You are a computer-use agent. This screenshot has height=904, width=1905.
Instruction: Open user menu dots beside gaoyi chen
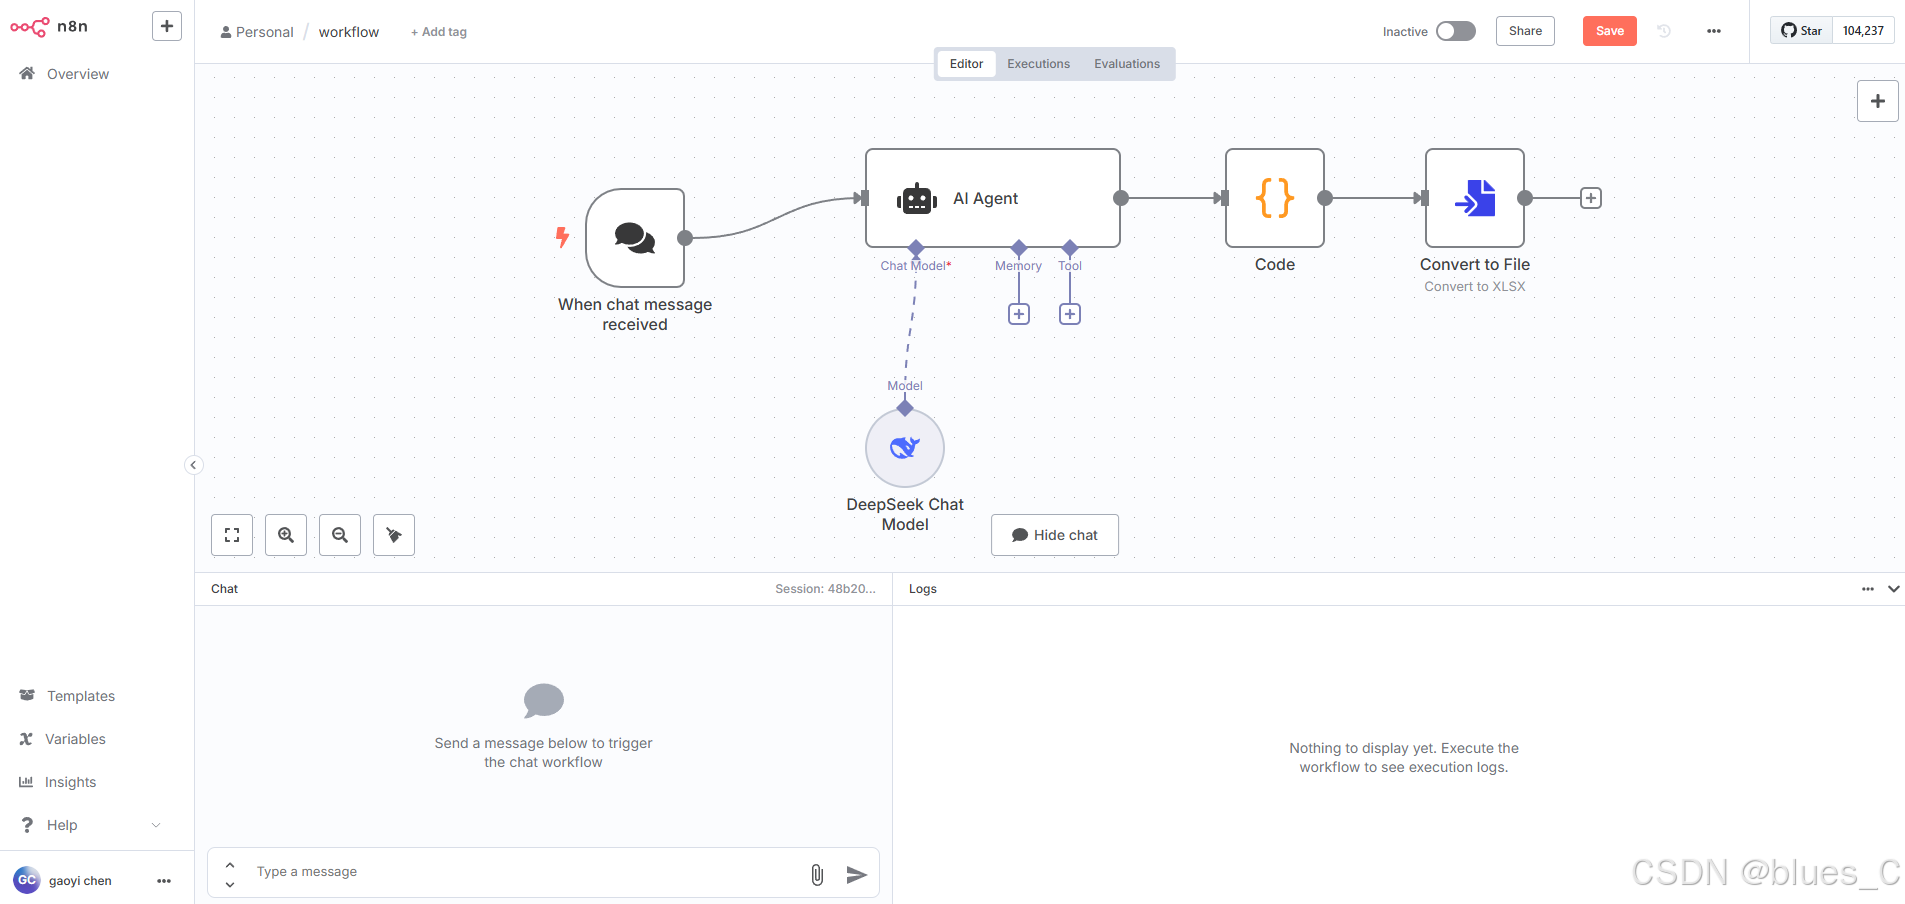pyautogui.click(x=164, y=881)
